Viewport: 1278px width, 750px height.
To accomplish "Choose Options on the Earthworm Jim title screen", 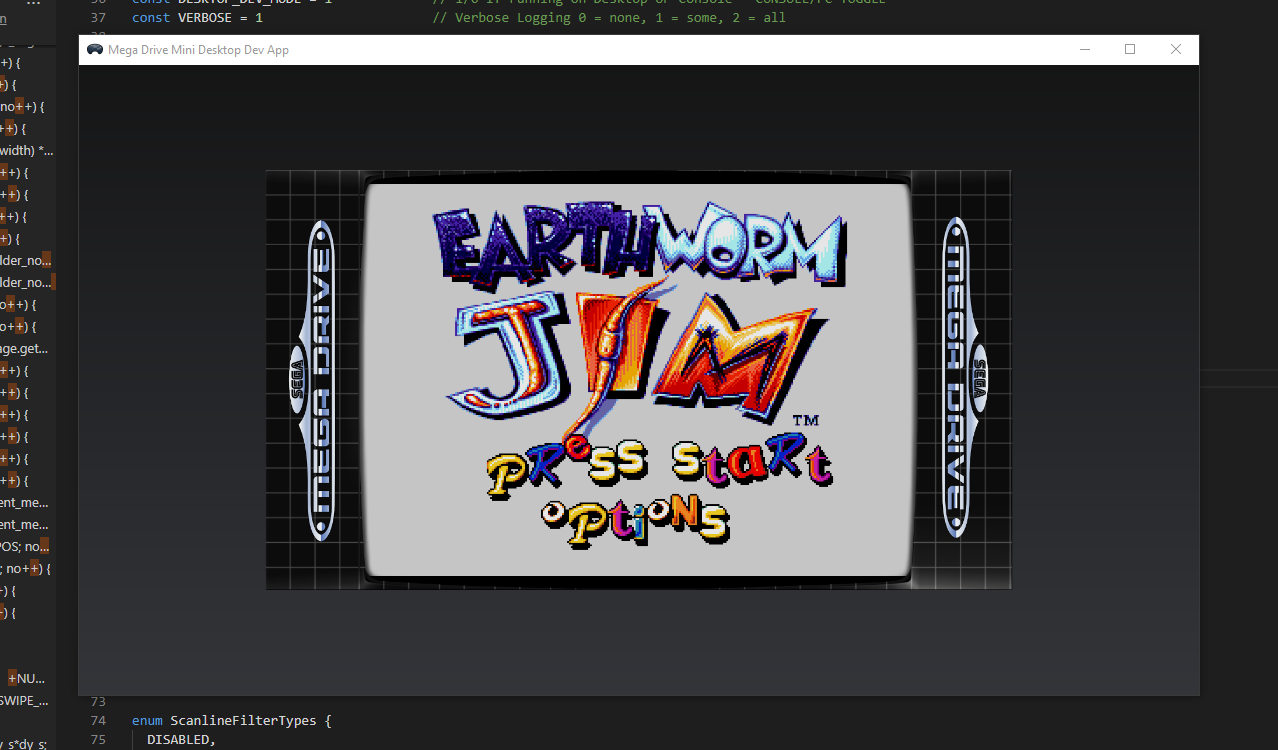I will (x=635, y=520).
